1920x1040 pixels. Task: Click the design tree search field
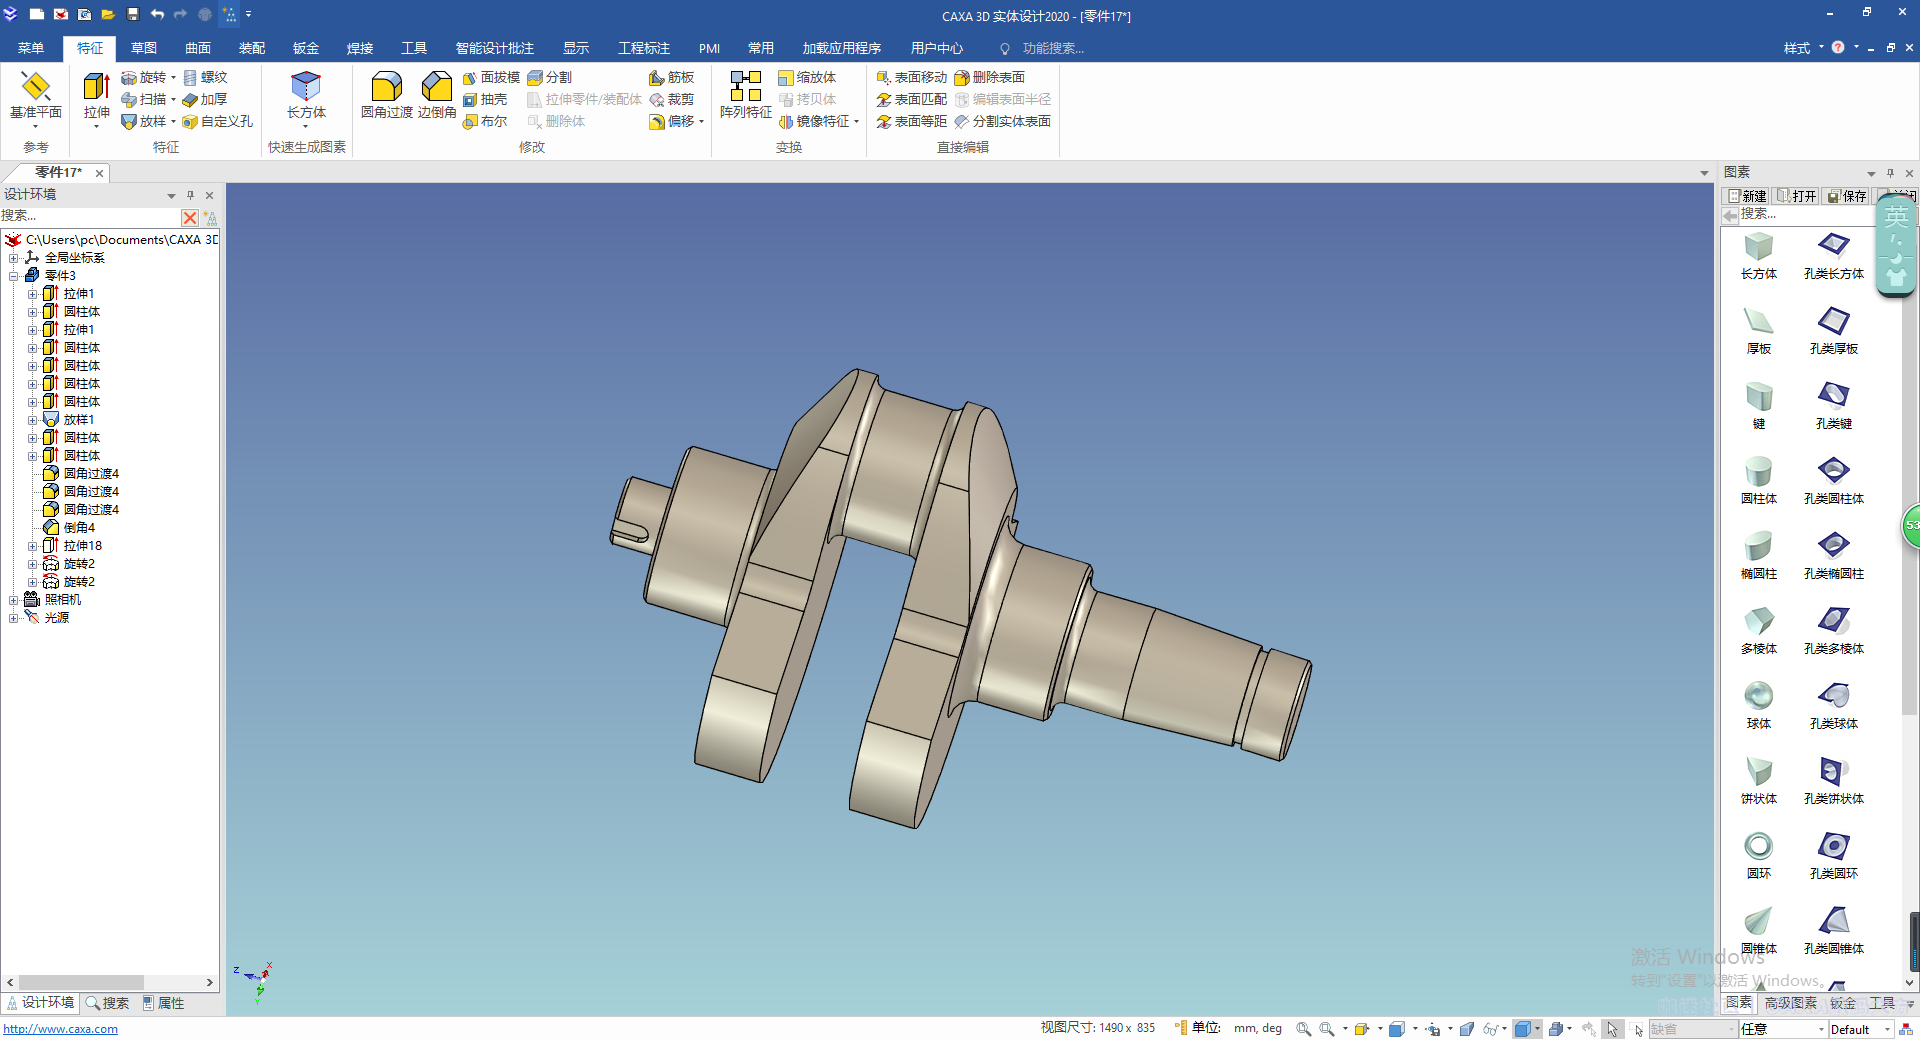point(90,216)
